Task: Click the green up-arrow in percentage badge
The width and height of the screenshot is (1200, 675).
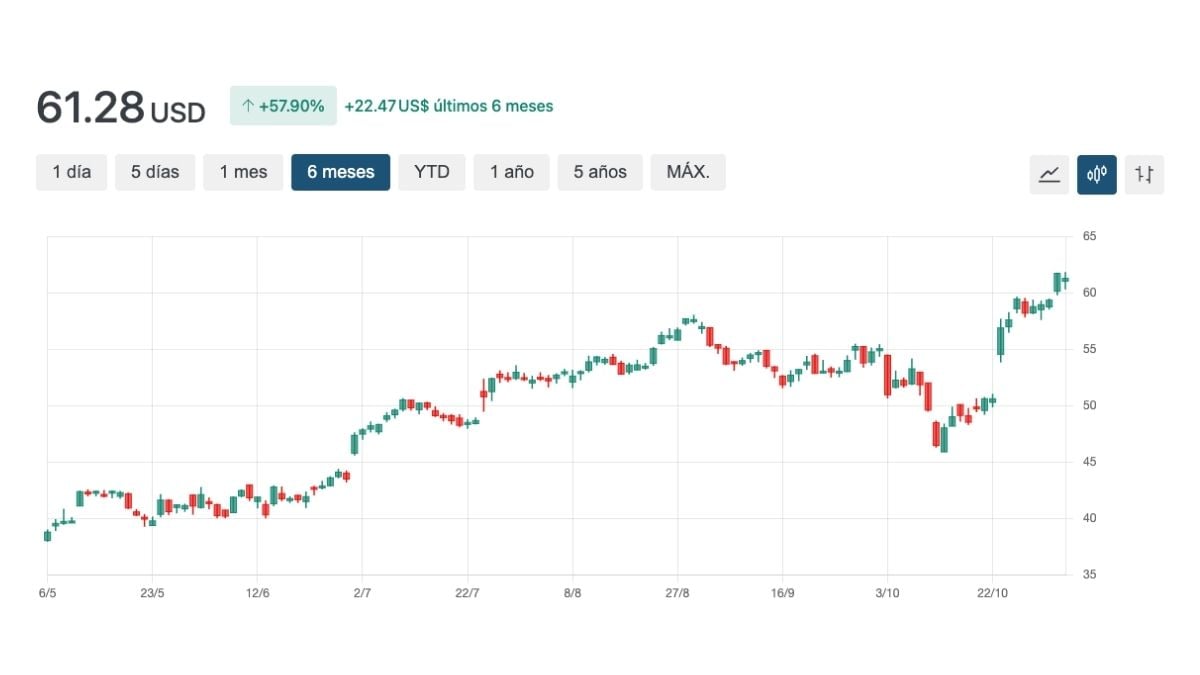Action: pos(248,106)
